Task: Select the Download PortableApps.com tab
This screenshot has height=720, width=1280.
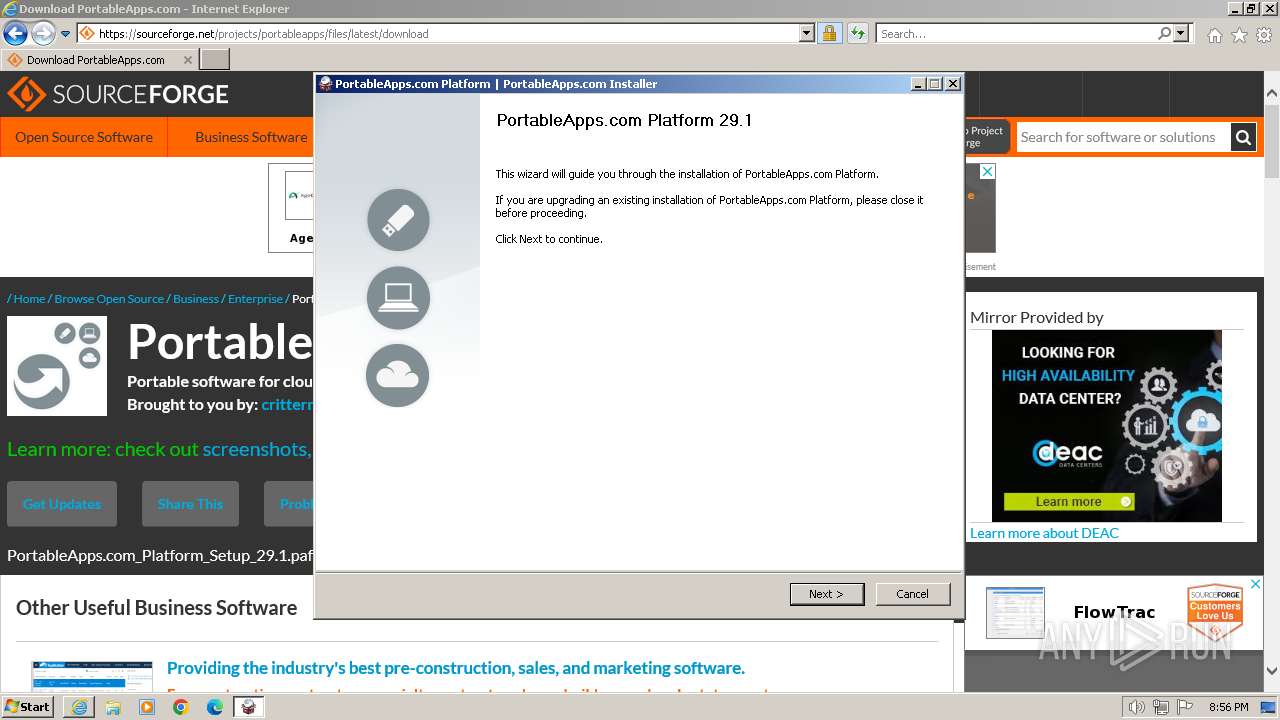Action: (x=95, y=59)
